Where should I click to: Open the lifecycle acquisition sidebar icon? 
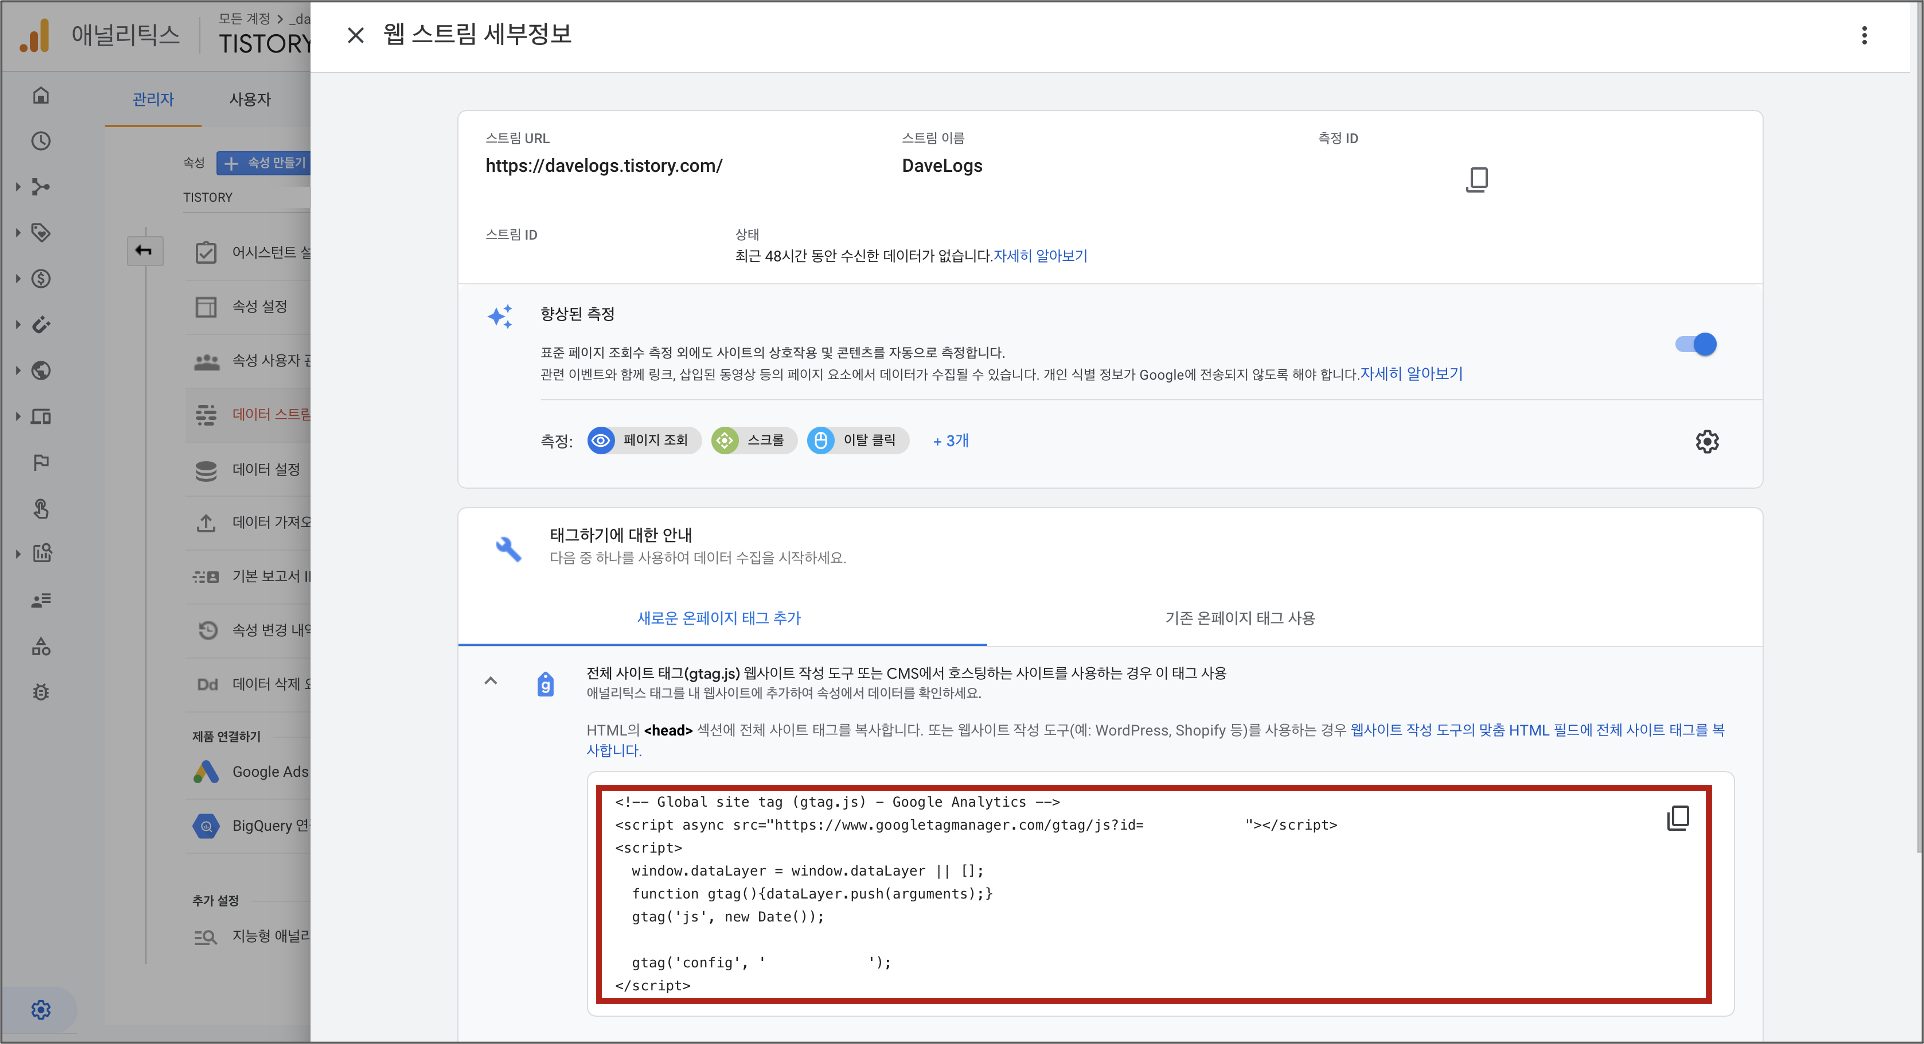click(x=41, y=187)
